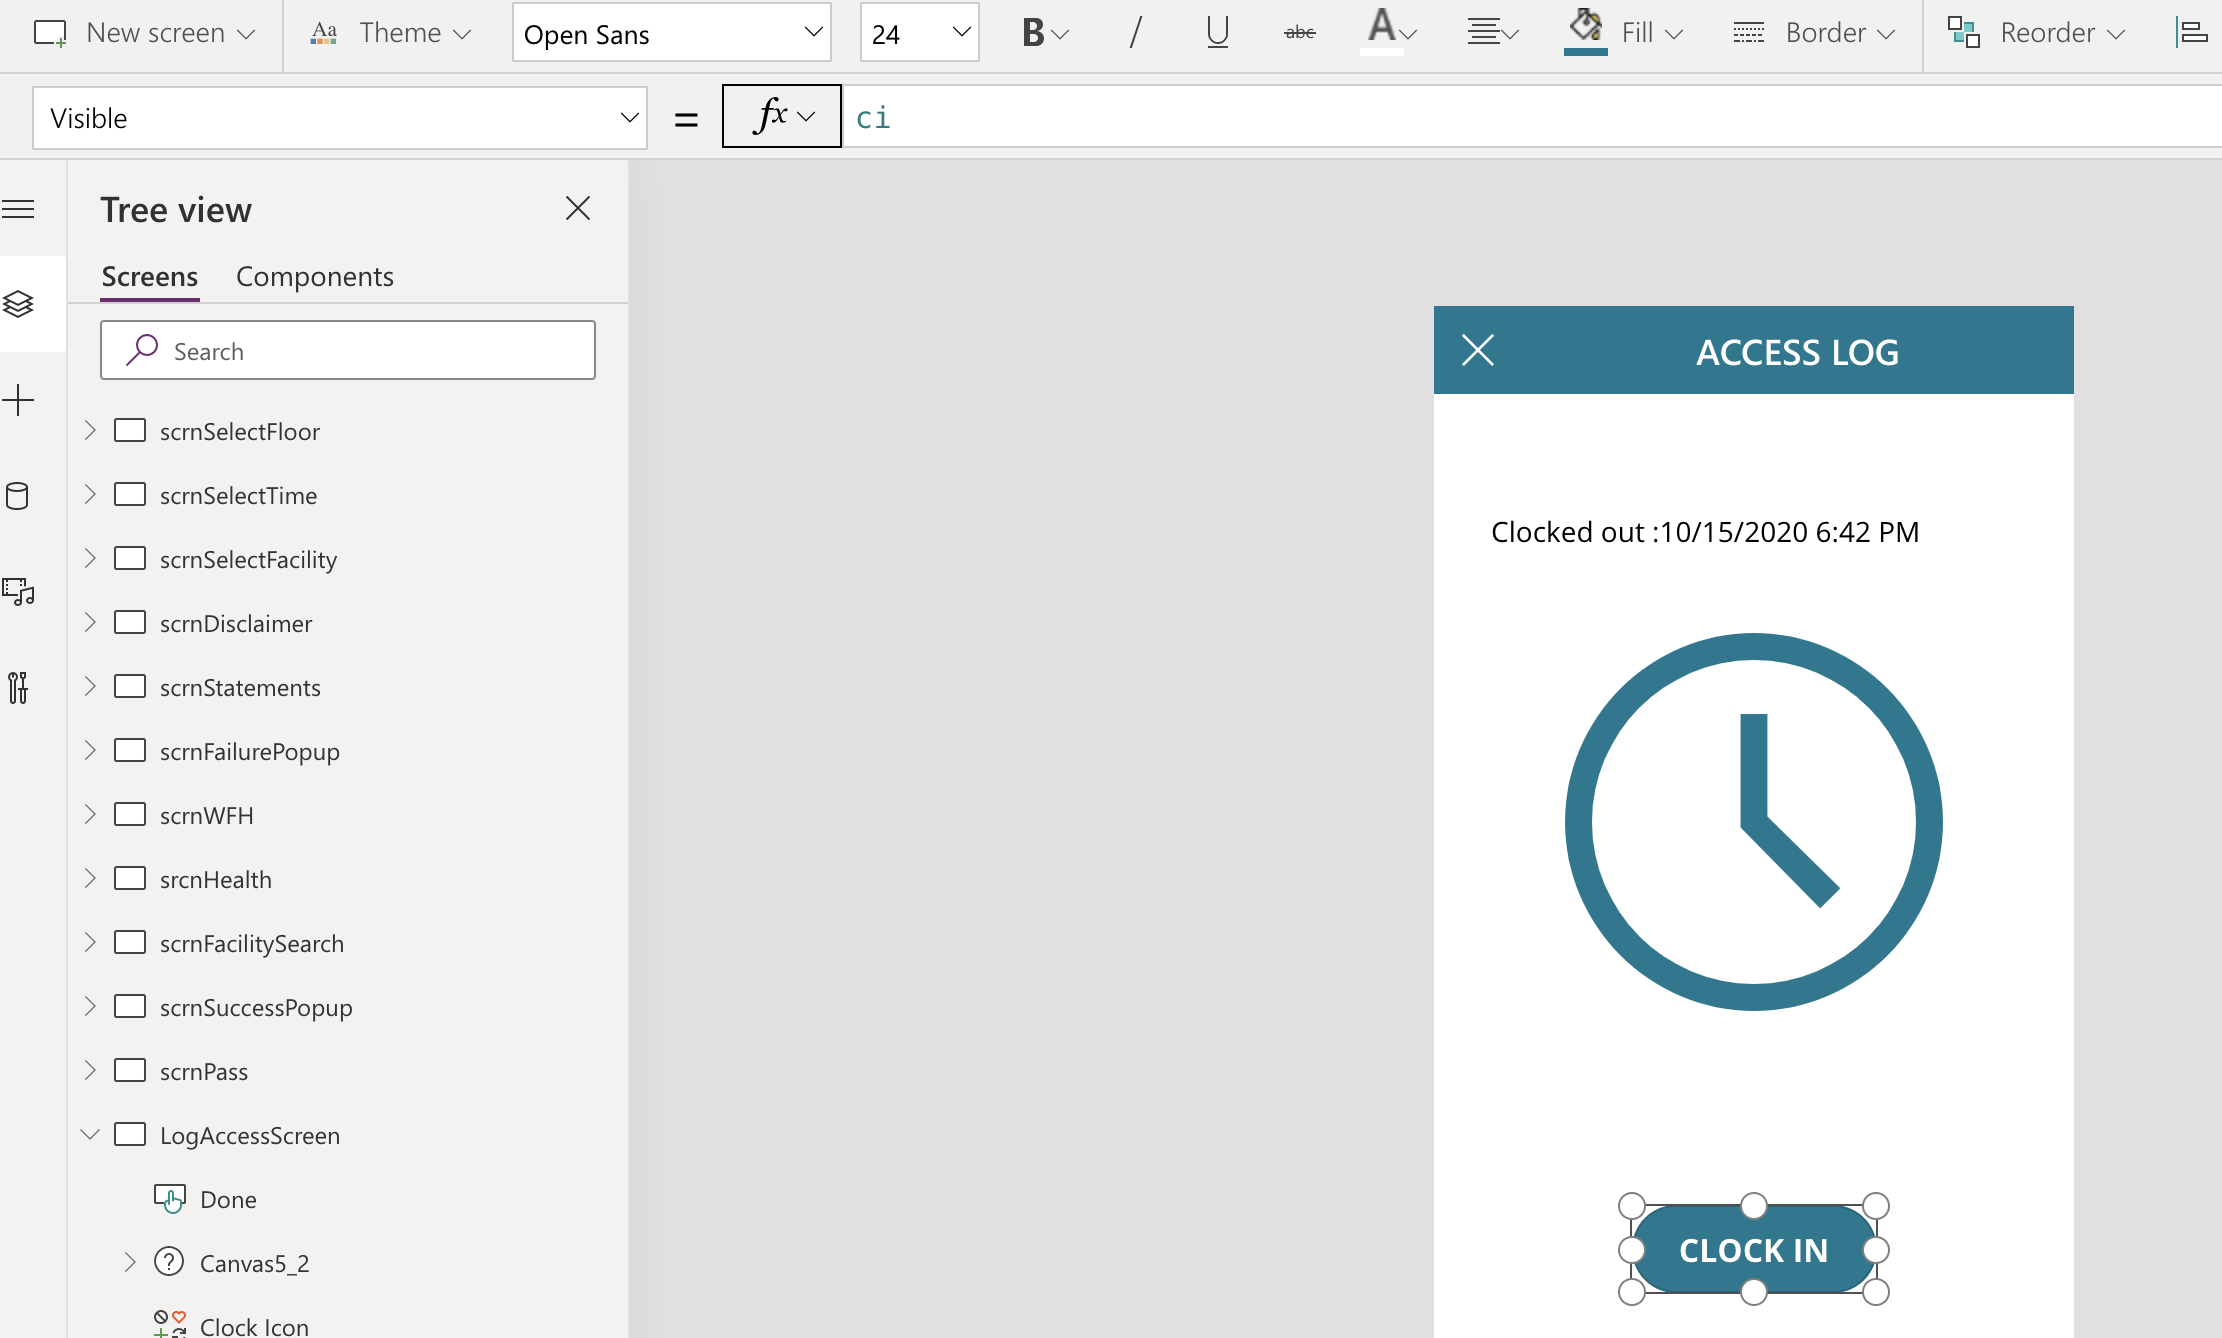Apply underline formatting
This screenshot has height=1338, width=2222.
point(1216,33)
